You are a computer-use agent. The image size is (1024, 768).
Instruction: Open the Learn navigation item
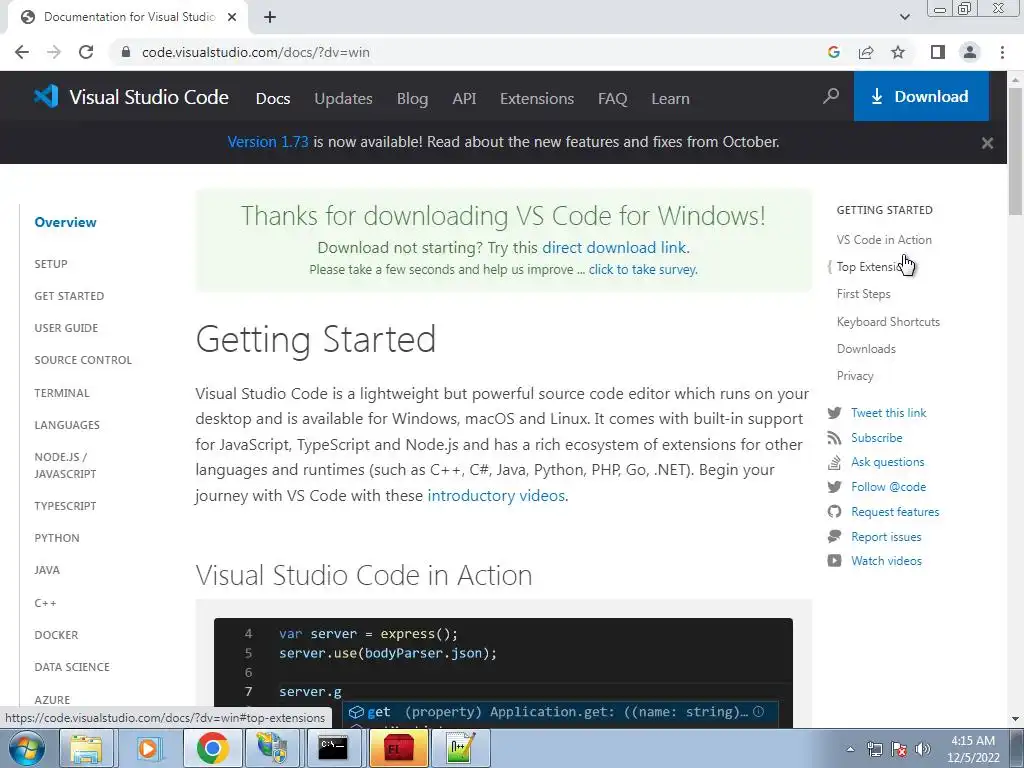(670, 99)
